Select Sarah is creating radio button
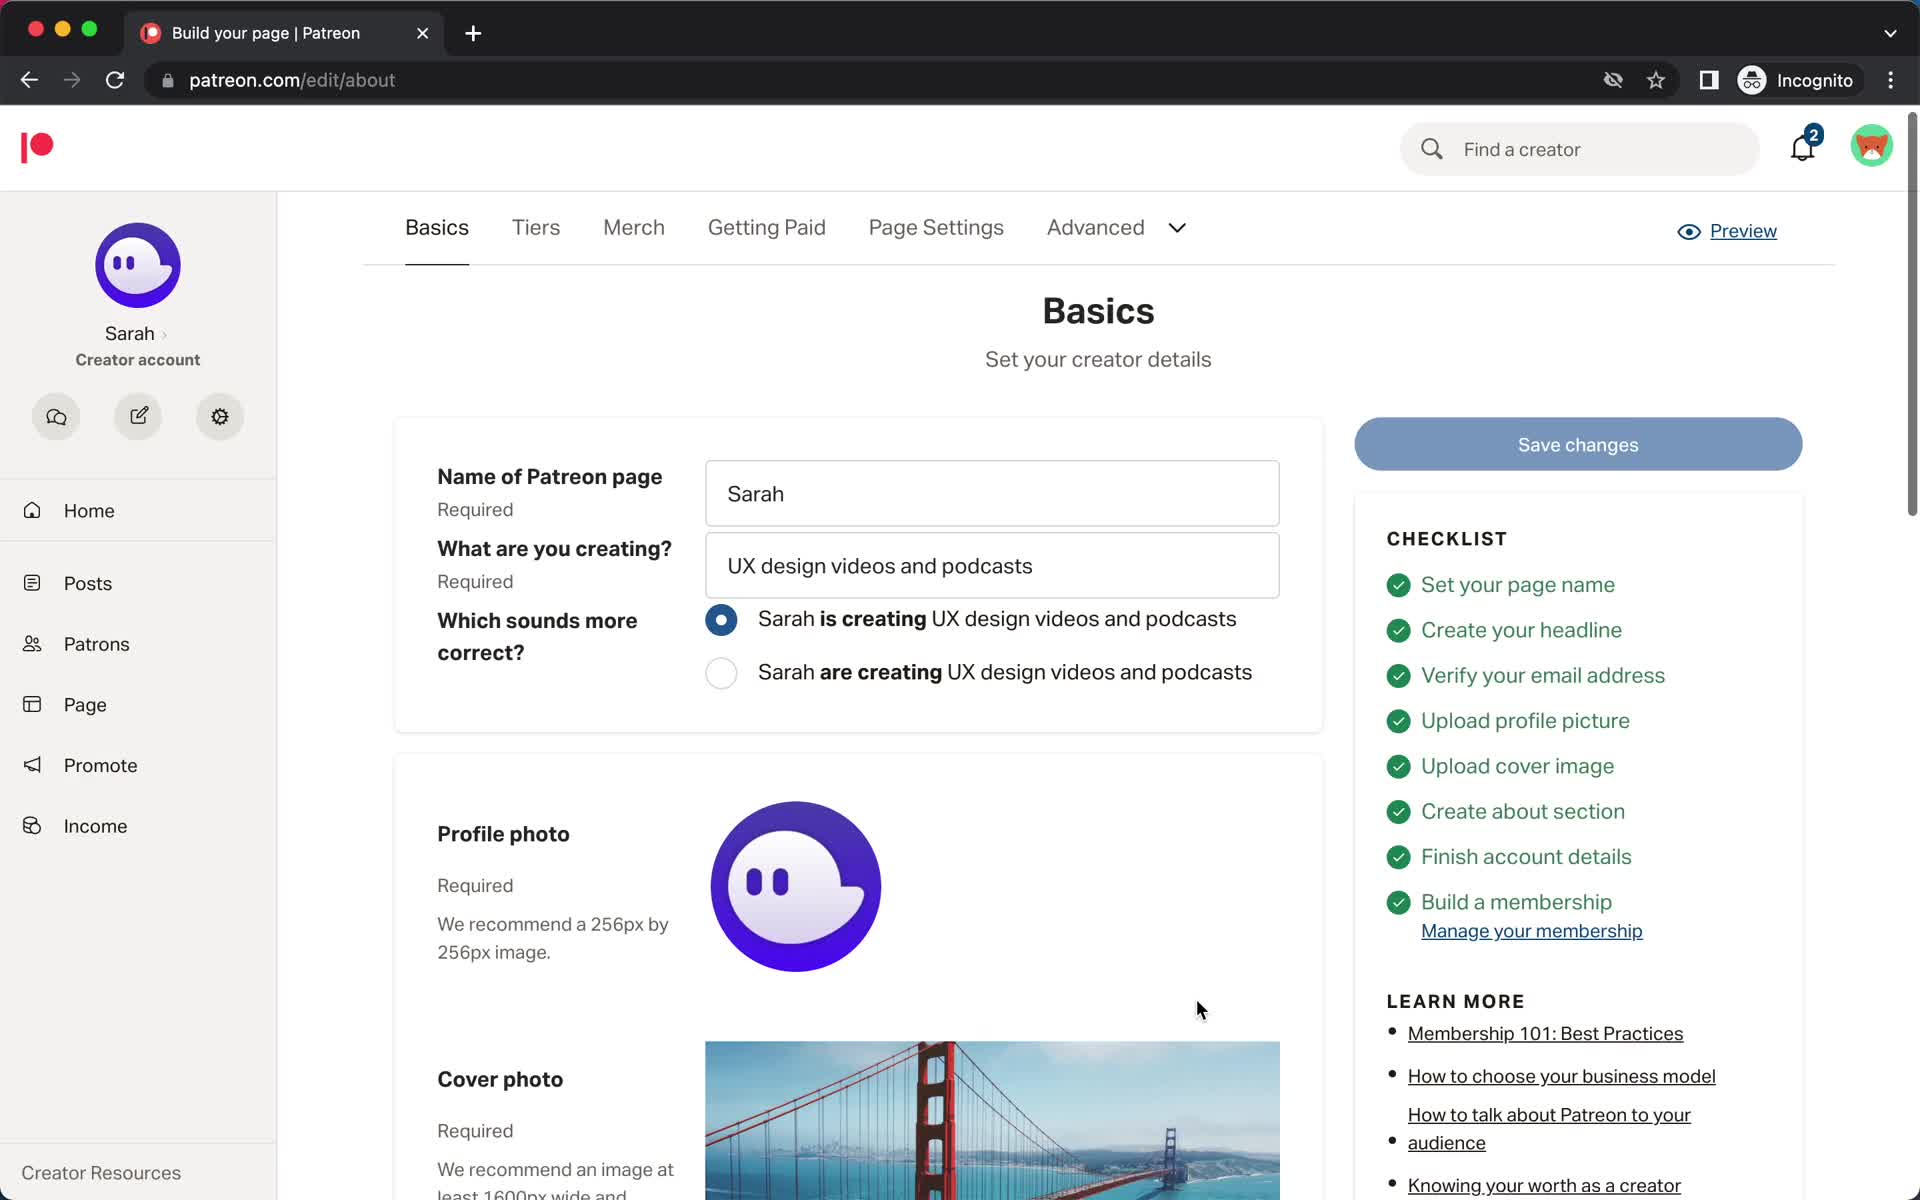The image size is (1920, 1200). coord(720,619)
